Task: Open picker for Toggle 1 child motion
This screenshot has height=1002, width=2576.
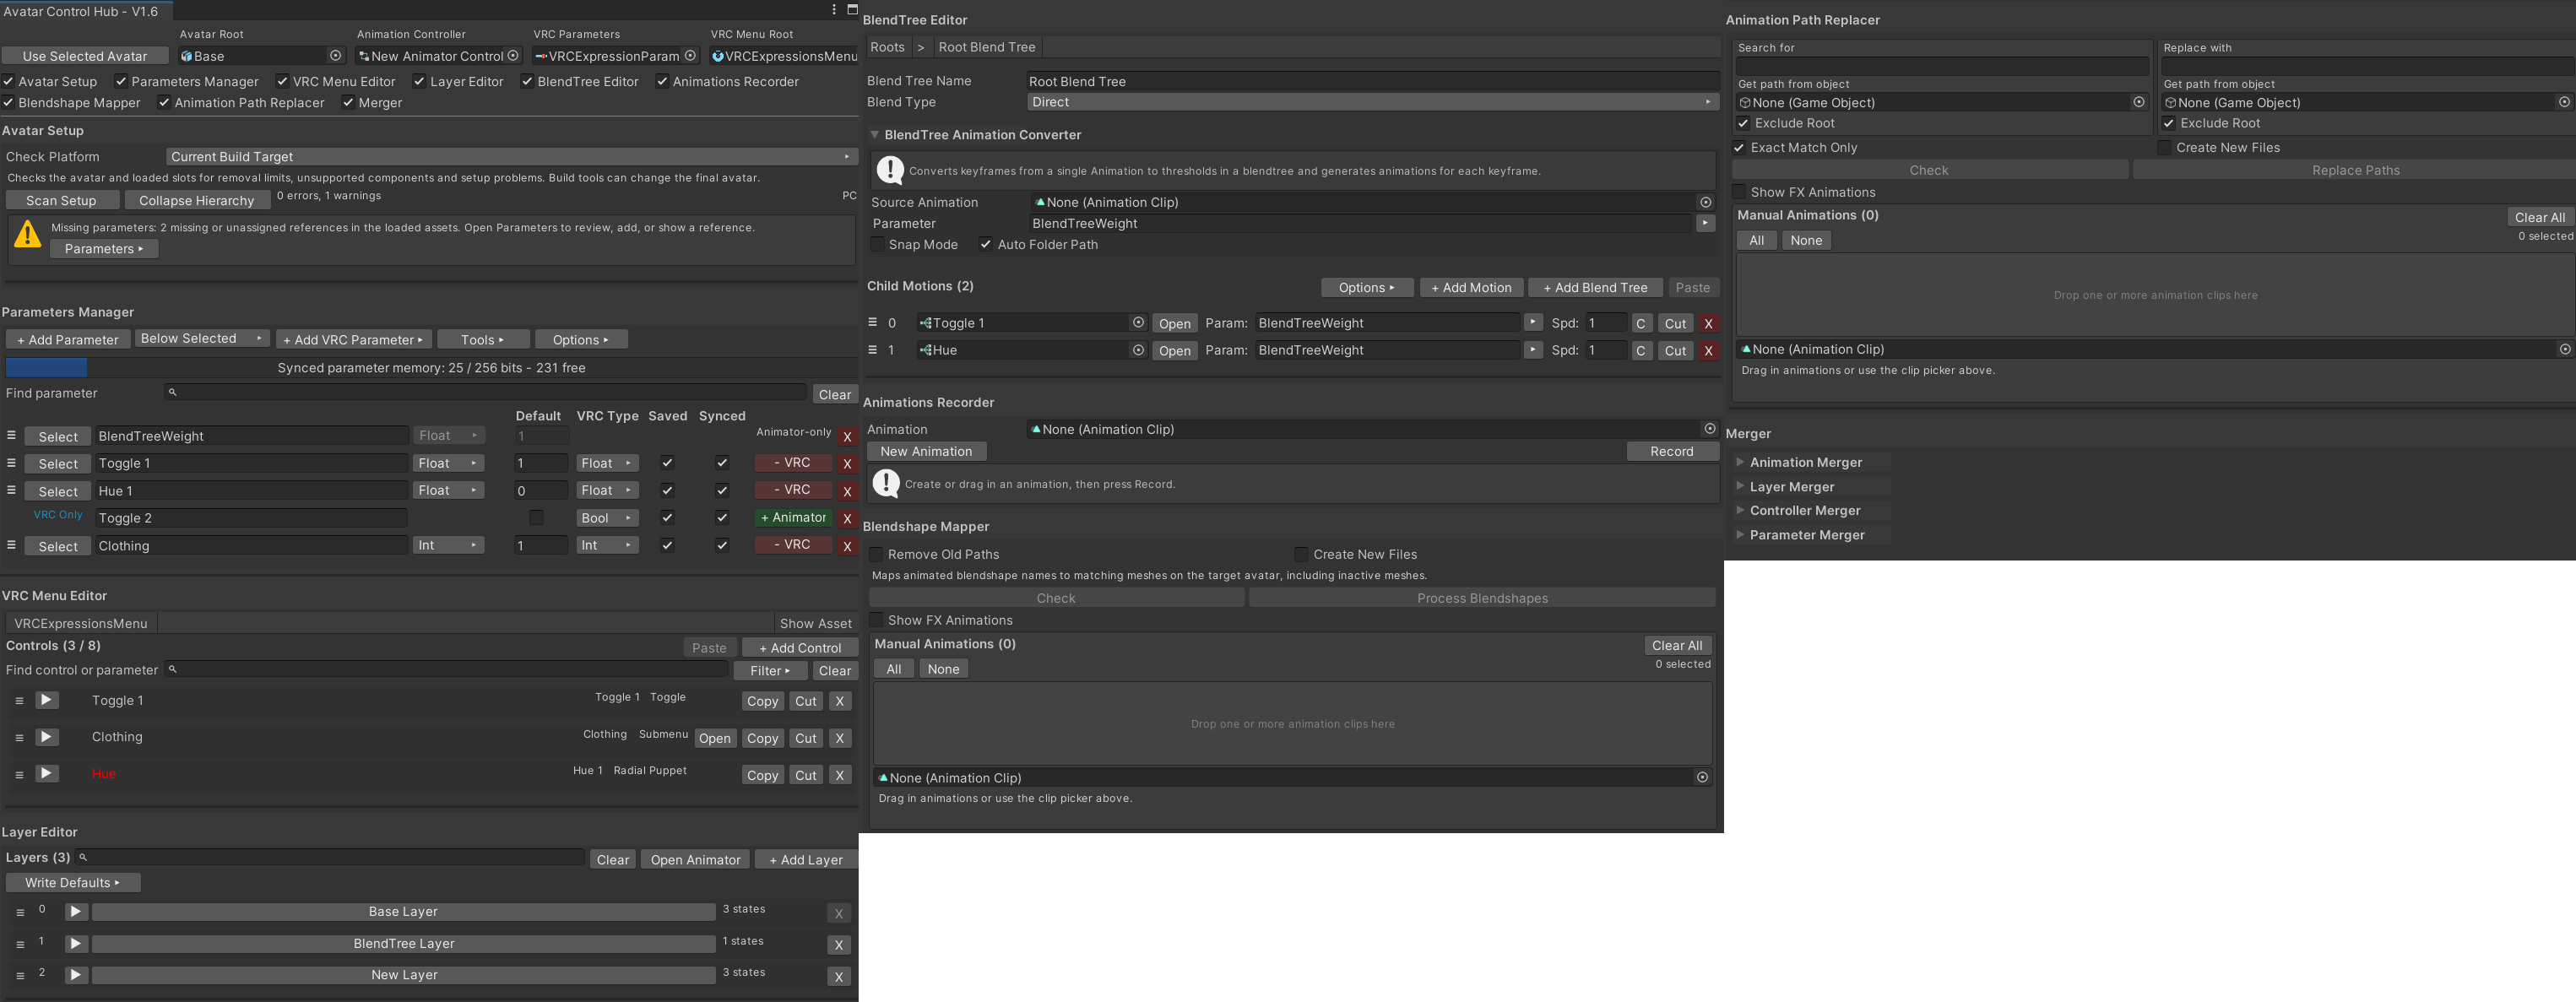Action: pos(1138,323)
